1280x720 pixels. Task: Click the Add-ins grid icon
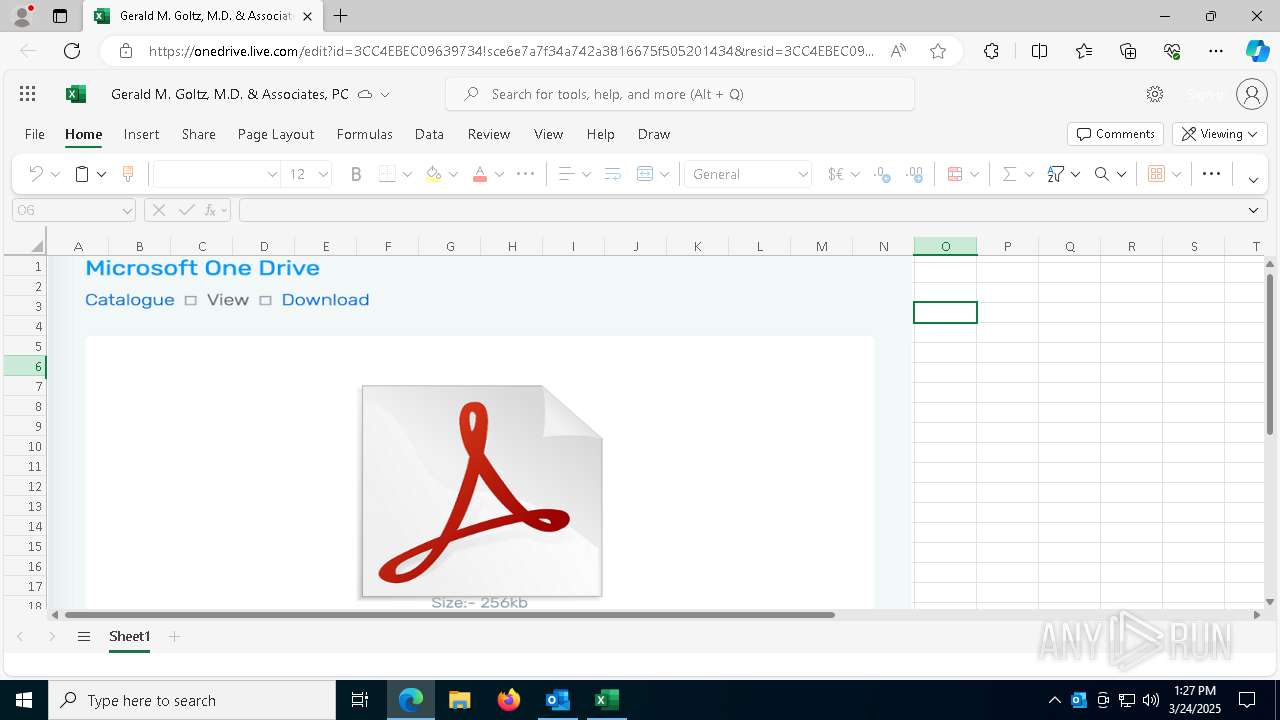click(x=1156, y=174)
